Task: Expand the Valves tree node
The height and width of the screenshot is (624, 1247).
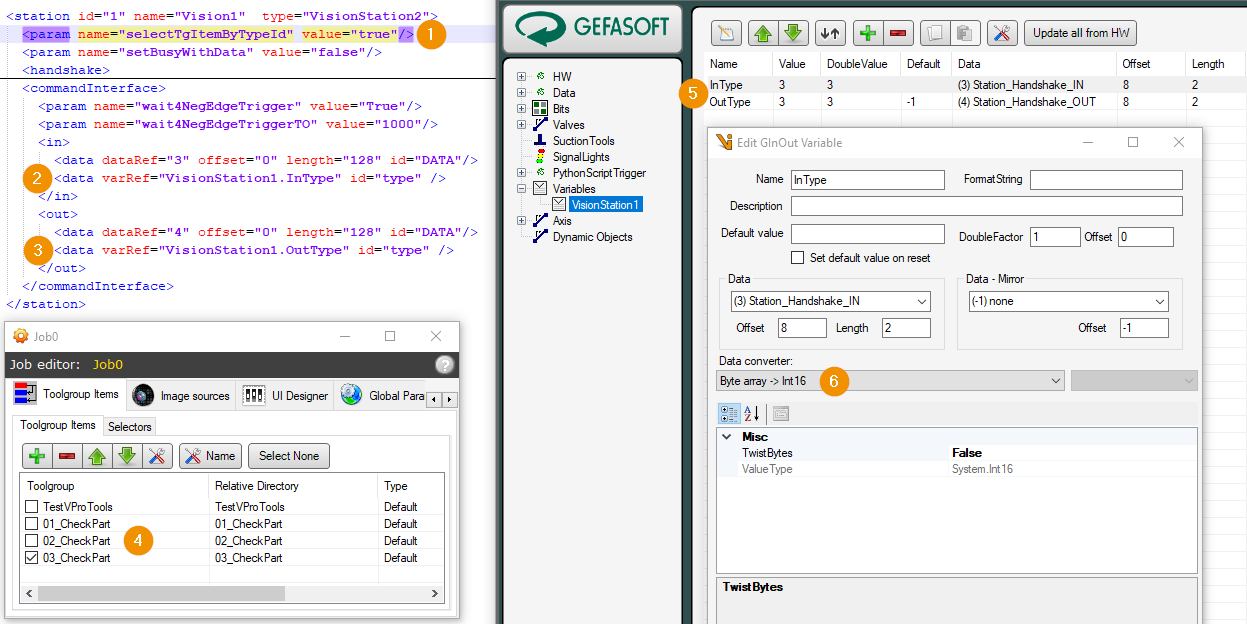Action: coord(522,125)
